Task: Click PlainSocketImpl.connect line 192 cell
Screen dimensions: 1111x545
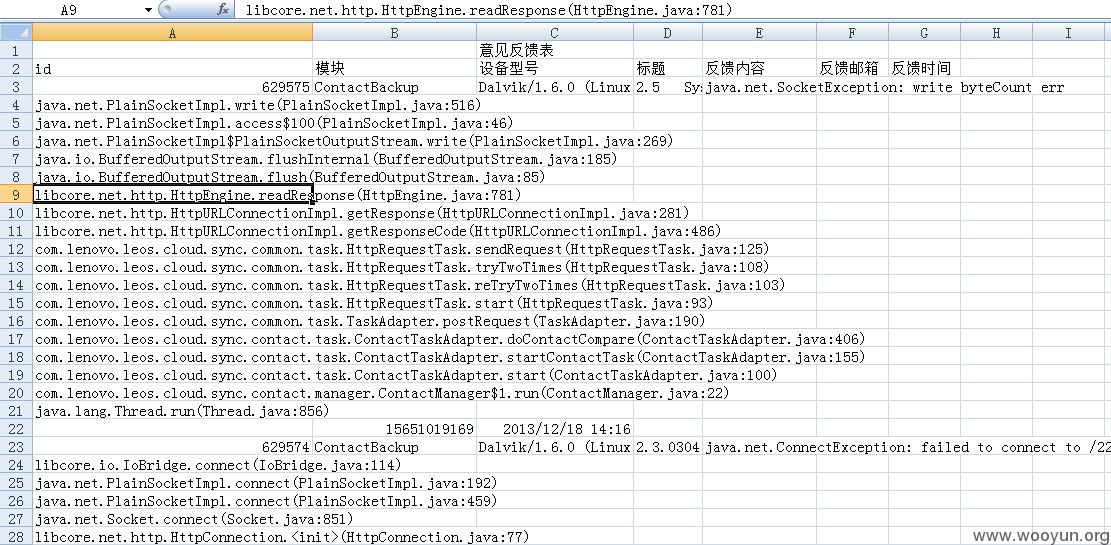Action: (172, 483)
